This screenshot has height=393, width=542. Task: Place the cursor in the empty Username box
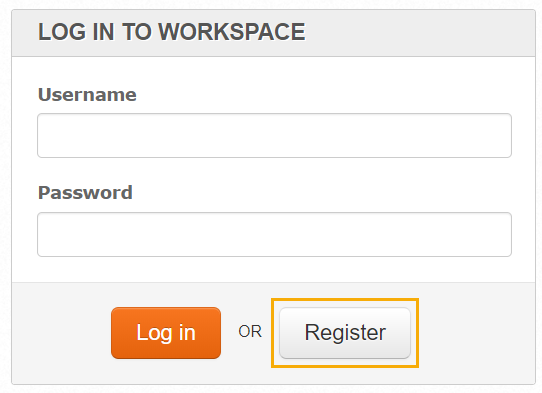[274, 135]
